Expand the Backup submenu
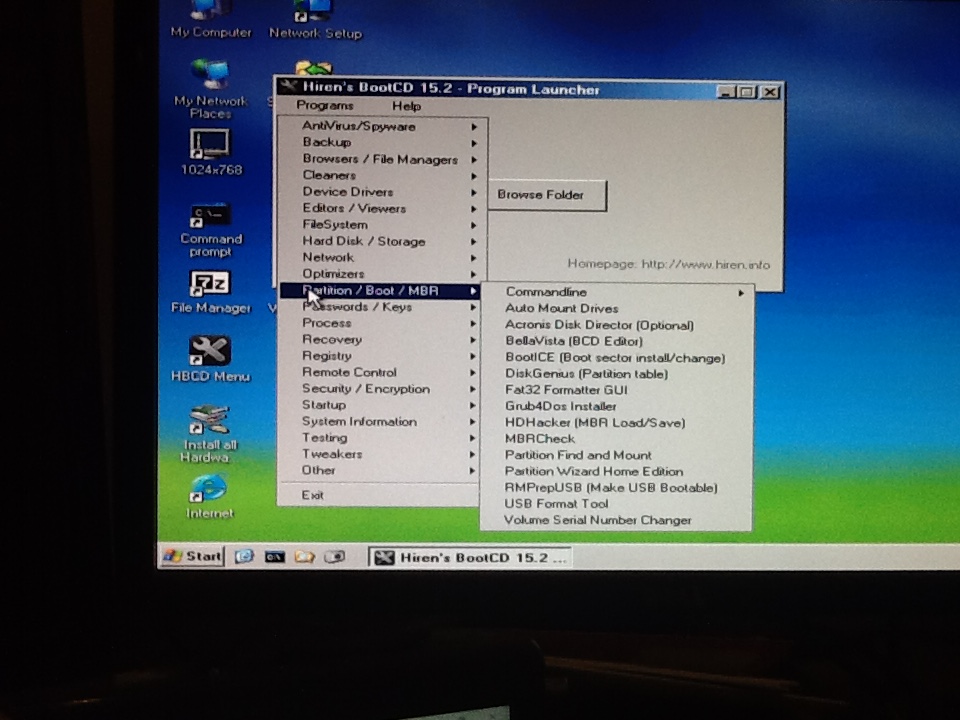This screenshot has height=720, width=960. click(x=382, y=143)
